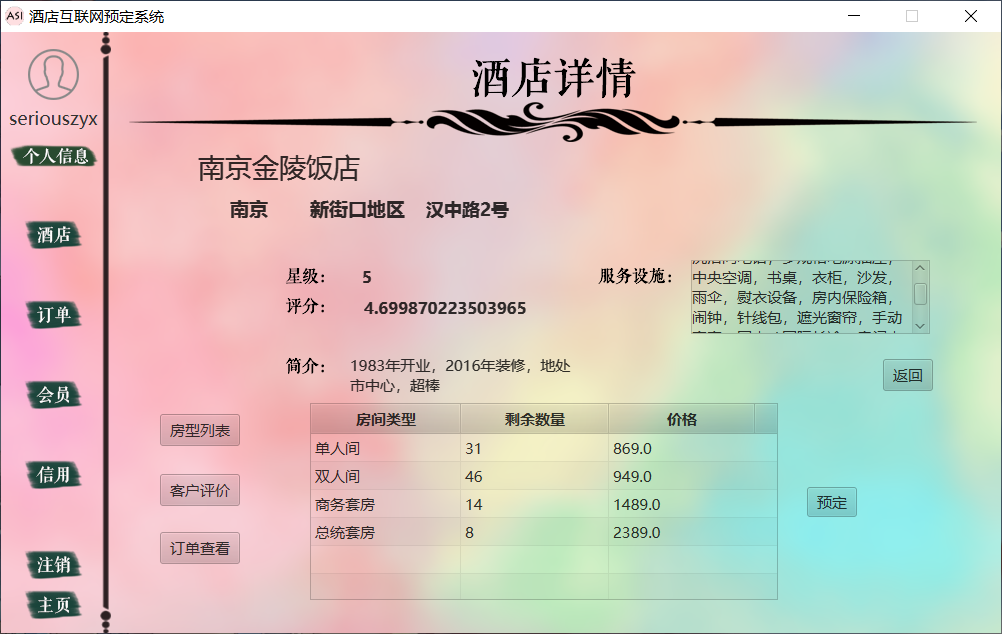Viewport: 1002px width, 634px height.
Task: Go to the 酒店 section
Action: coord(54,235)
